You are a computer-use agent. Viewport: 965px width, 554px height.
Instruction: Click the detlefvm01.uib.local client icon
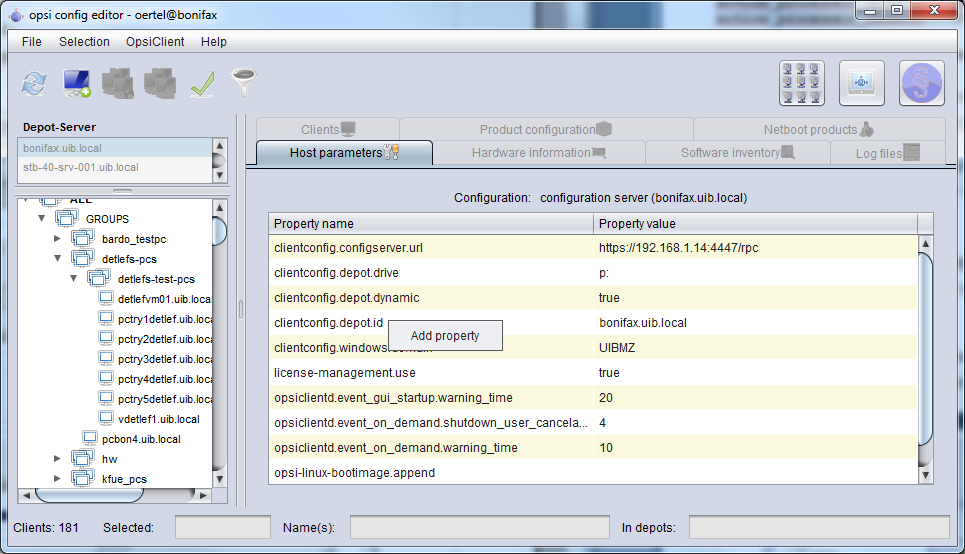tap(106, 299)
